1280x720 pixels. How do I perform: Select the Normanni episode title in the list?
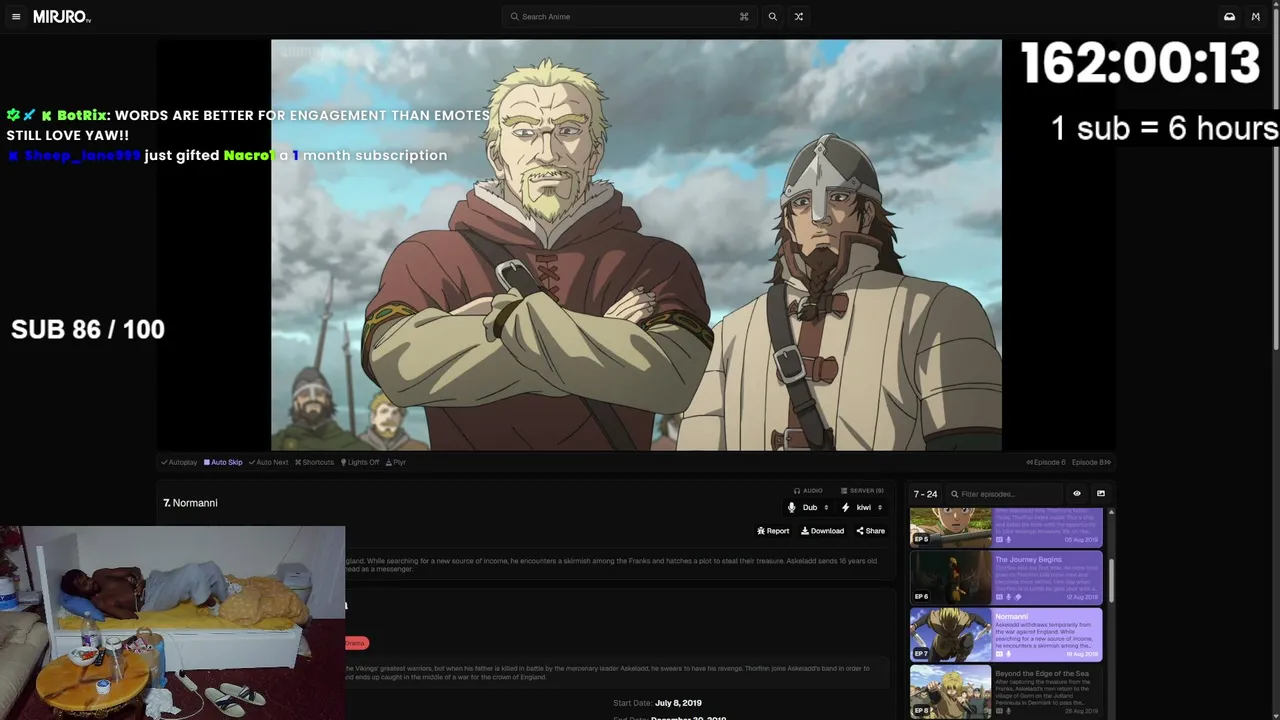pyautogui.click(x=1011, y=617)
